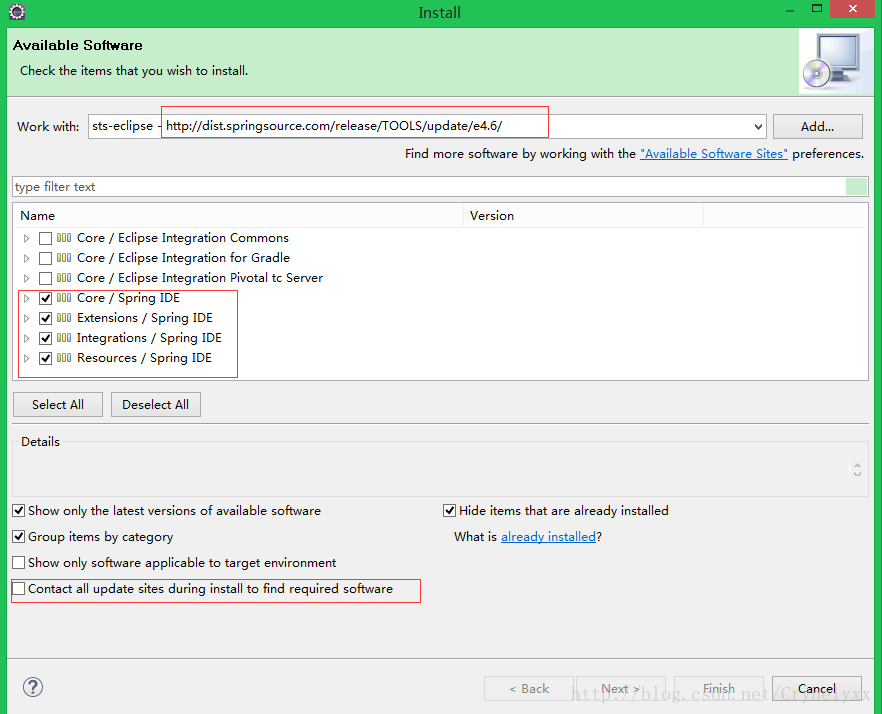The height and width of the screenshot is (714, 882).
Task: Open the help question mark icon
Action: pyautogui.click(x=33, y=686)
